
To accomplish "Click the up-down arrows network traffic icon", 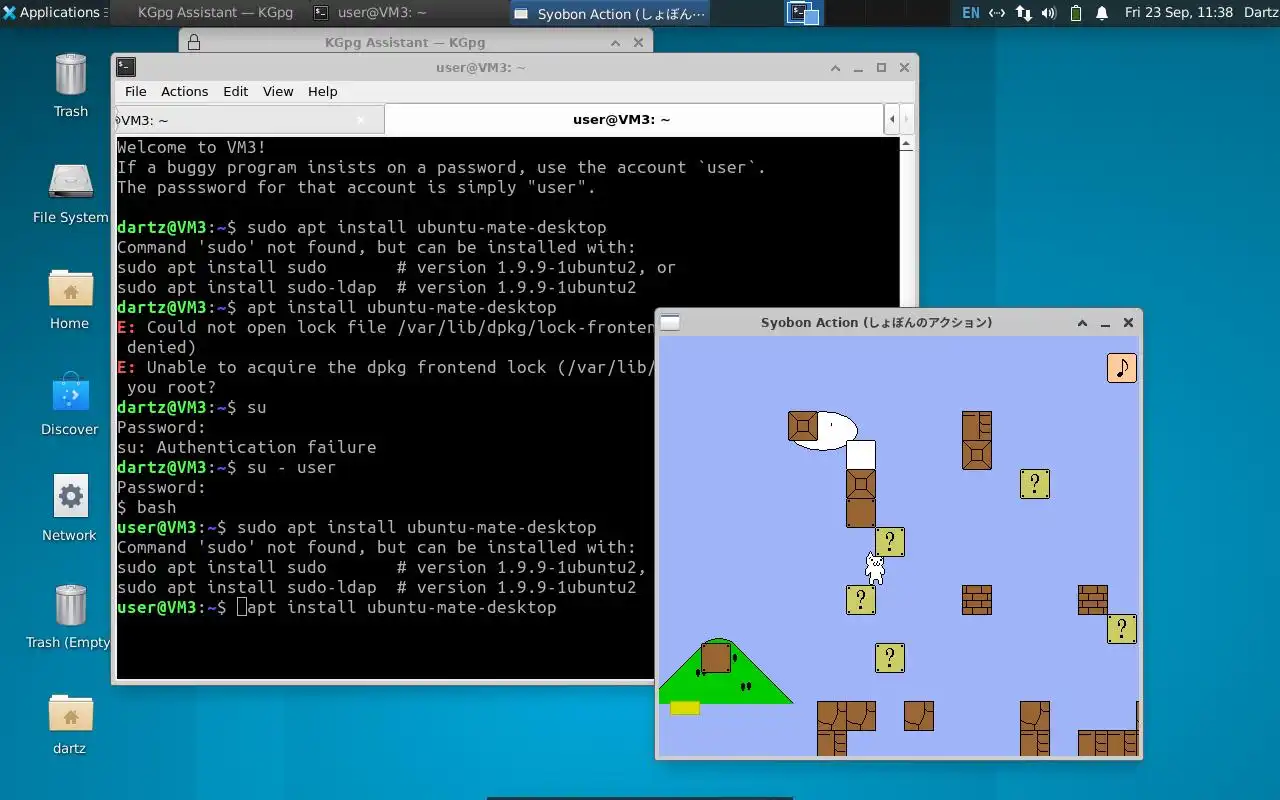I will pos(1023,13).
